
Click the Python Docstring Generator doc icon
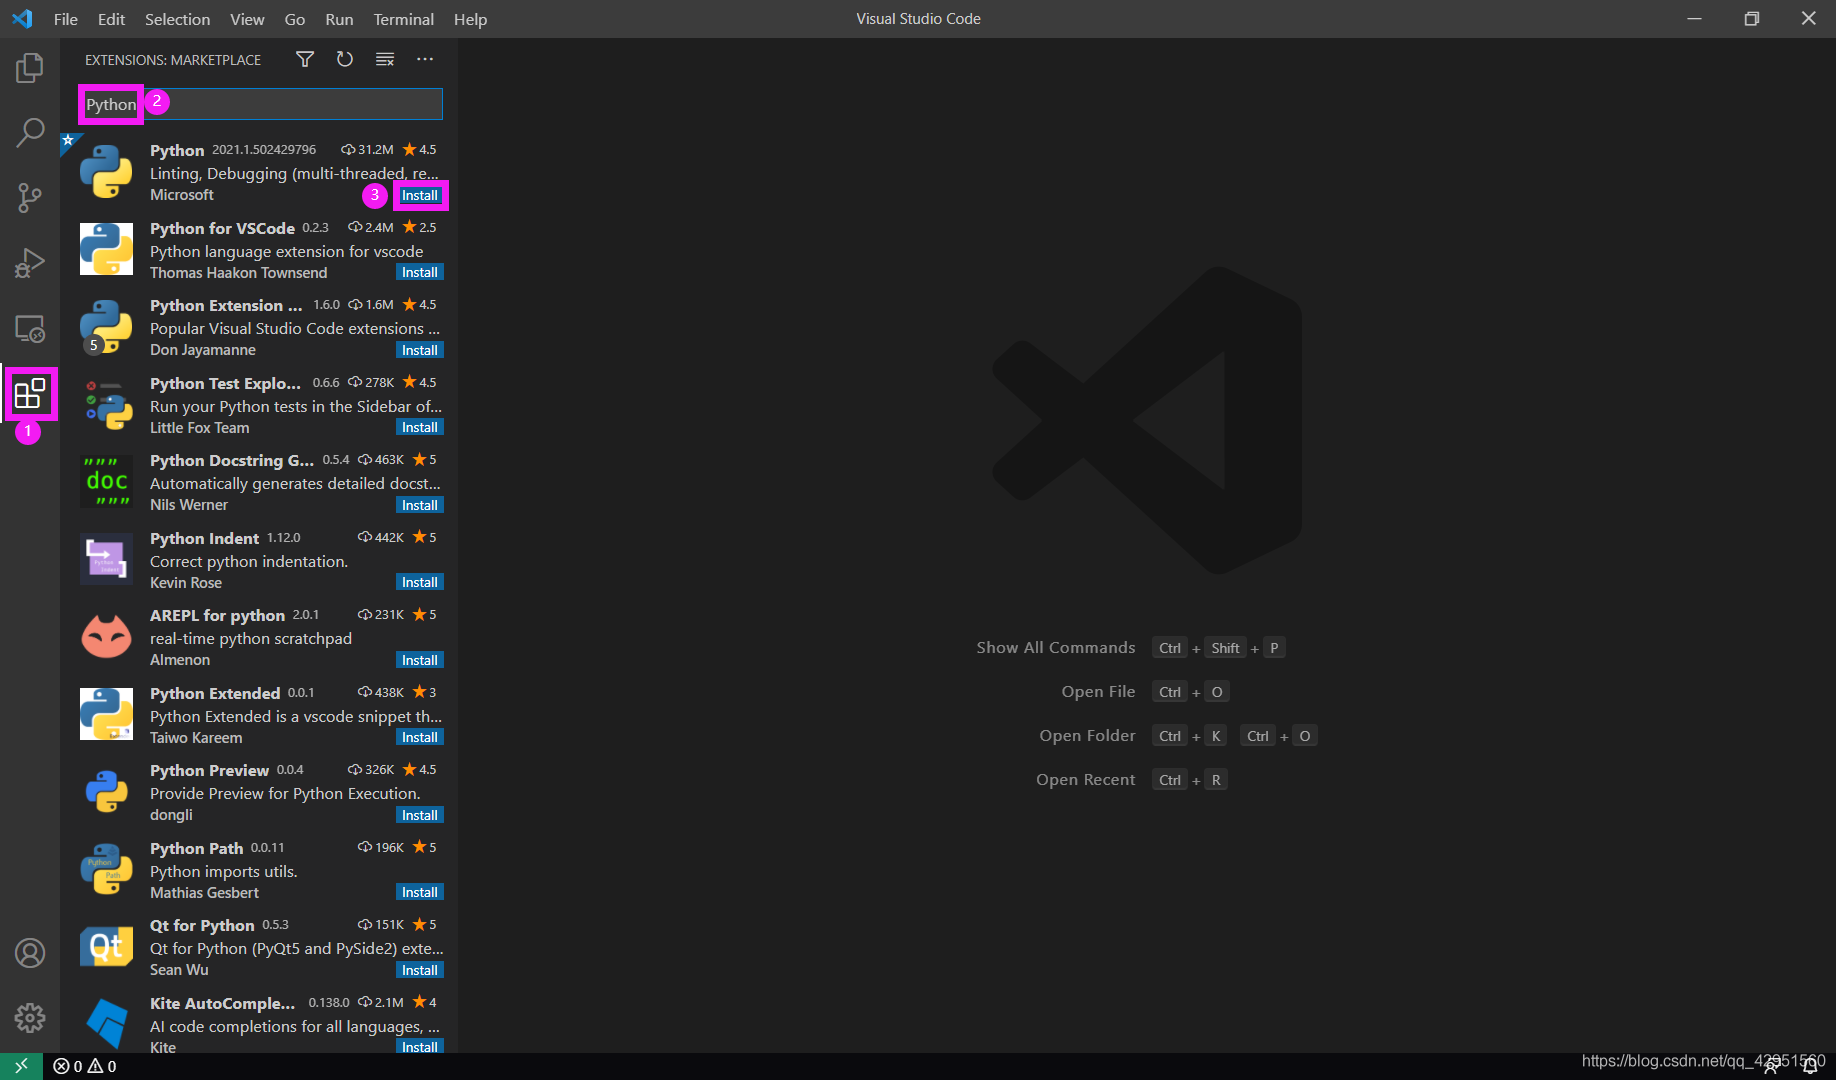click(106, 481)
